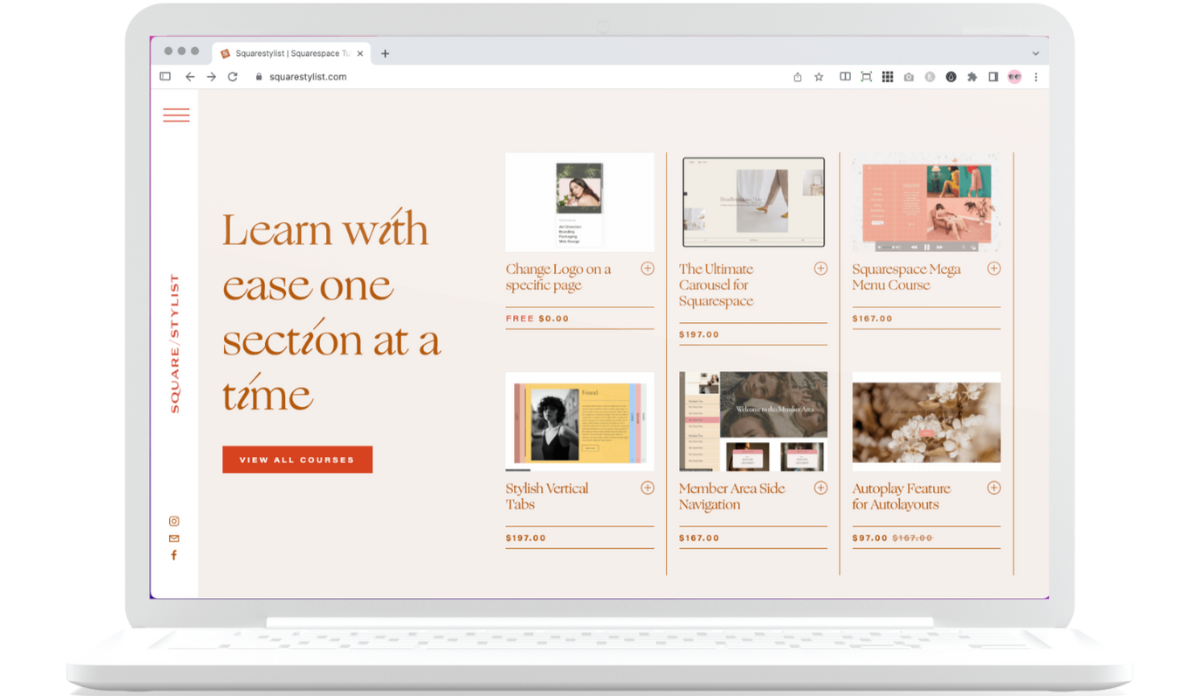Bookmark the page with the star icon
1200x698 pixels.
(819, 77)
